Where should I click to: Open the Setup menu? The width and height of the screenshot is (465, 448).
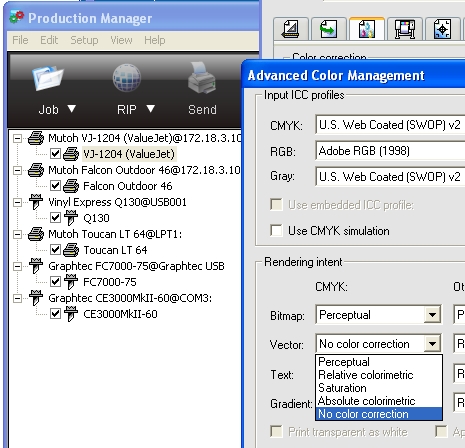pyautogui.click(x=84, y=40)
